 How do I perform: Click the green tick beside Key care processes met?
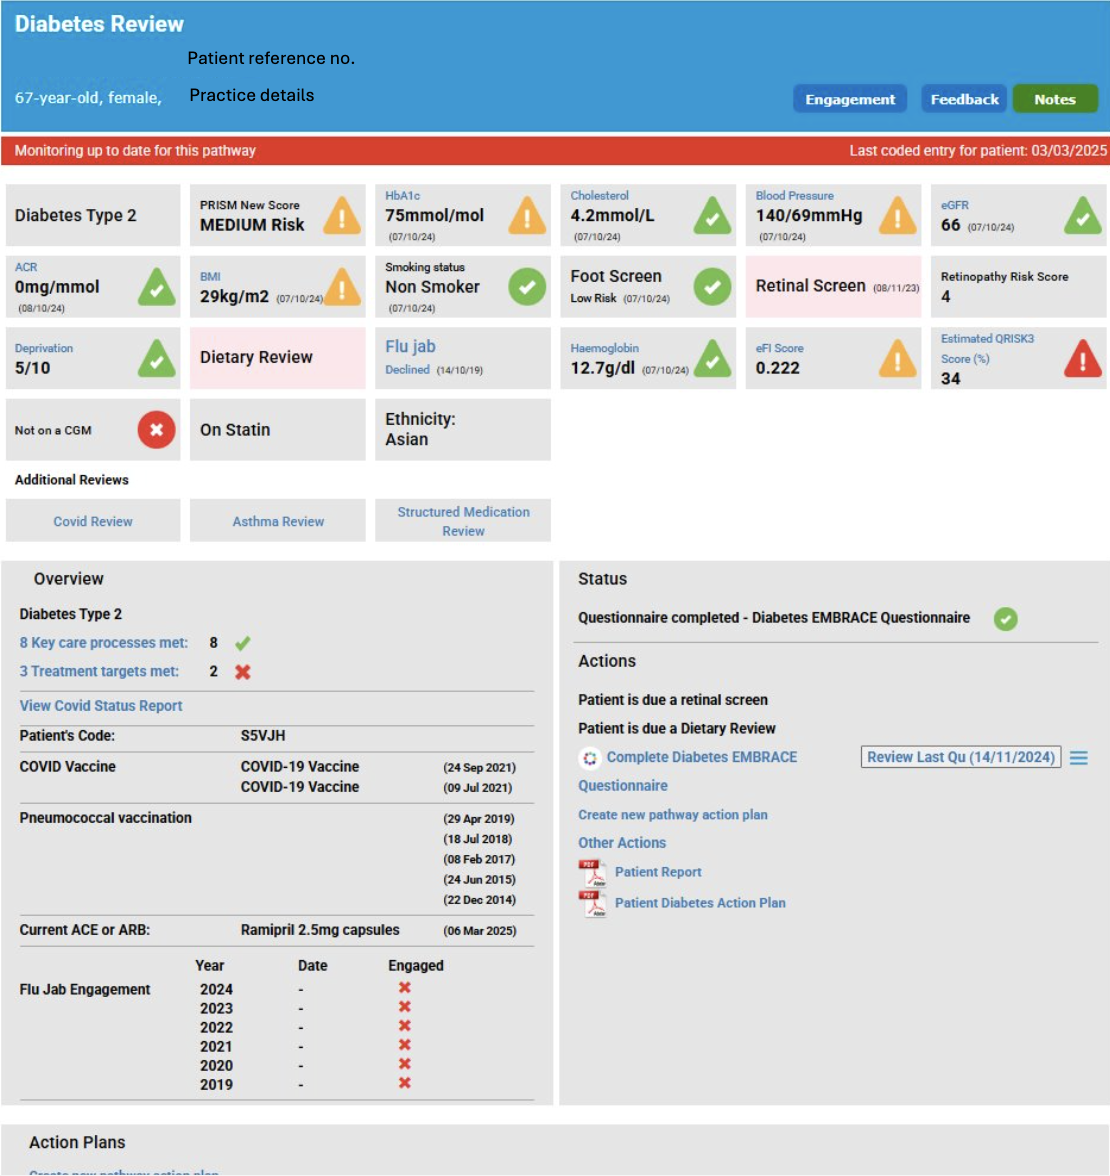point(242,644)
